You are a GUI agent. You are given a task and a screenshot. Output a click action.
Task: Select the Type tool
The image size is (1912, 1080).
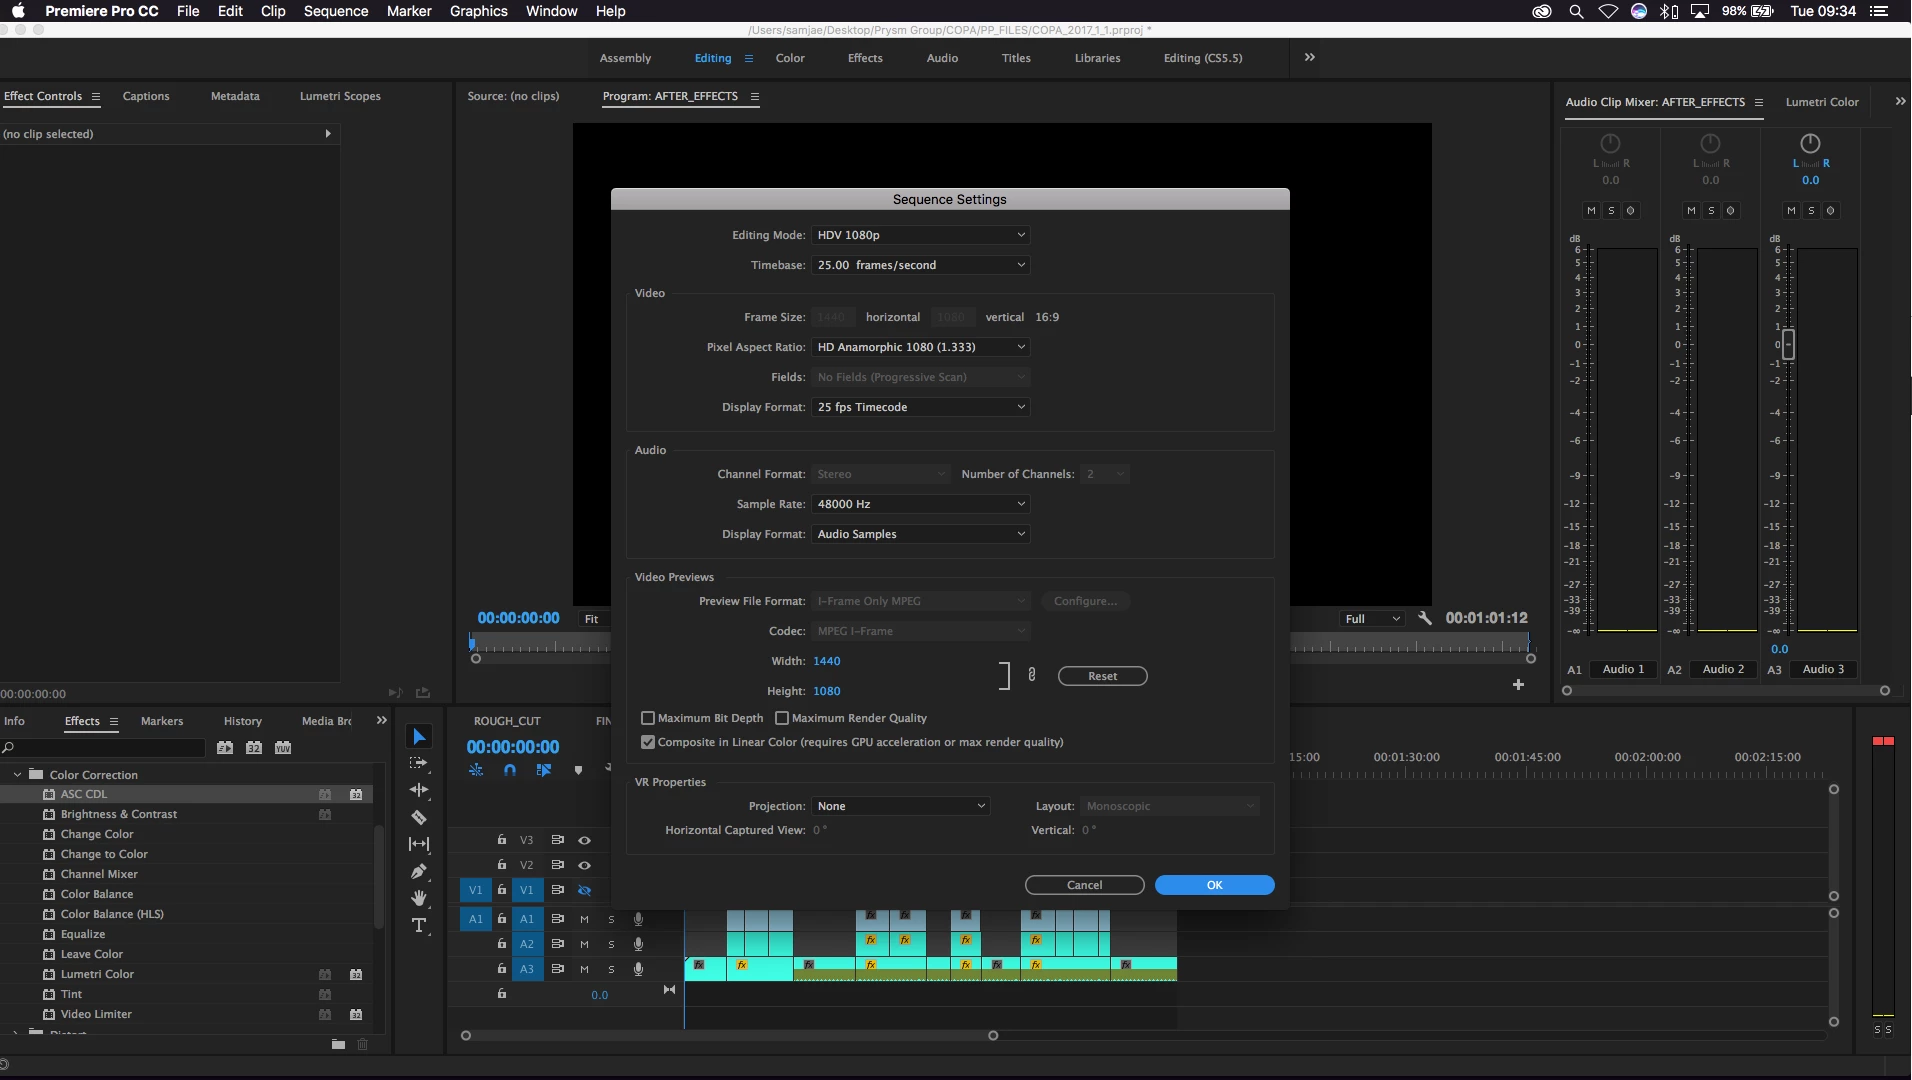pos(419,925)
